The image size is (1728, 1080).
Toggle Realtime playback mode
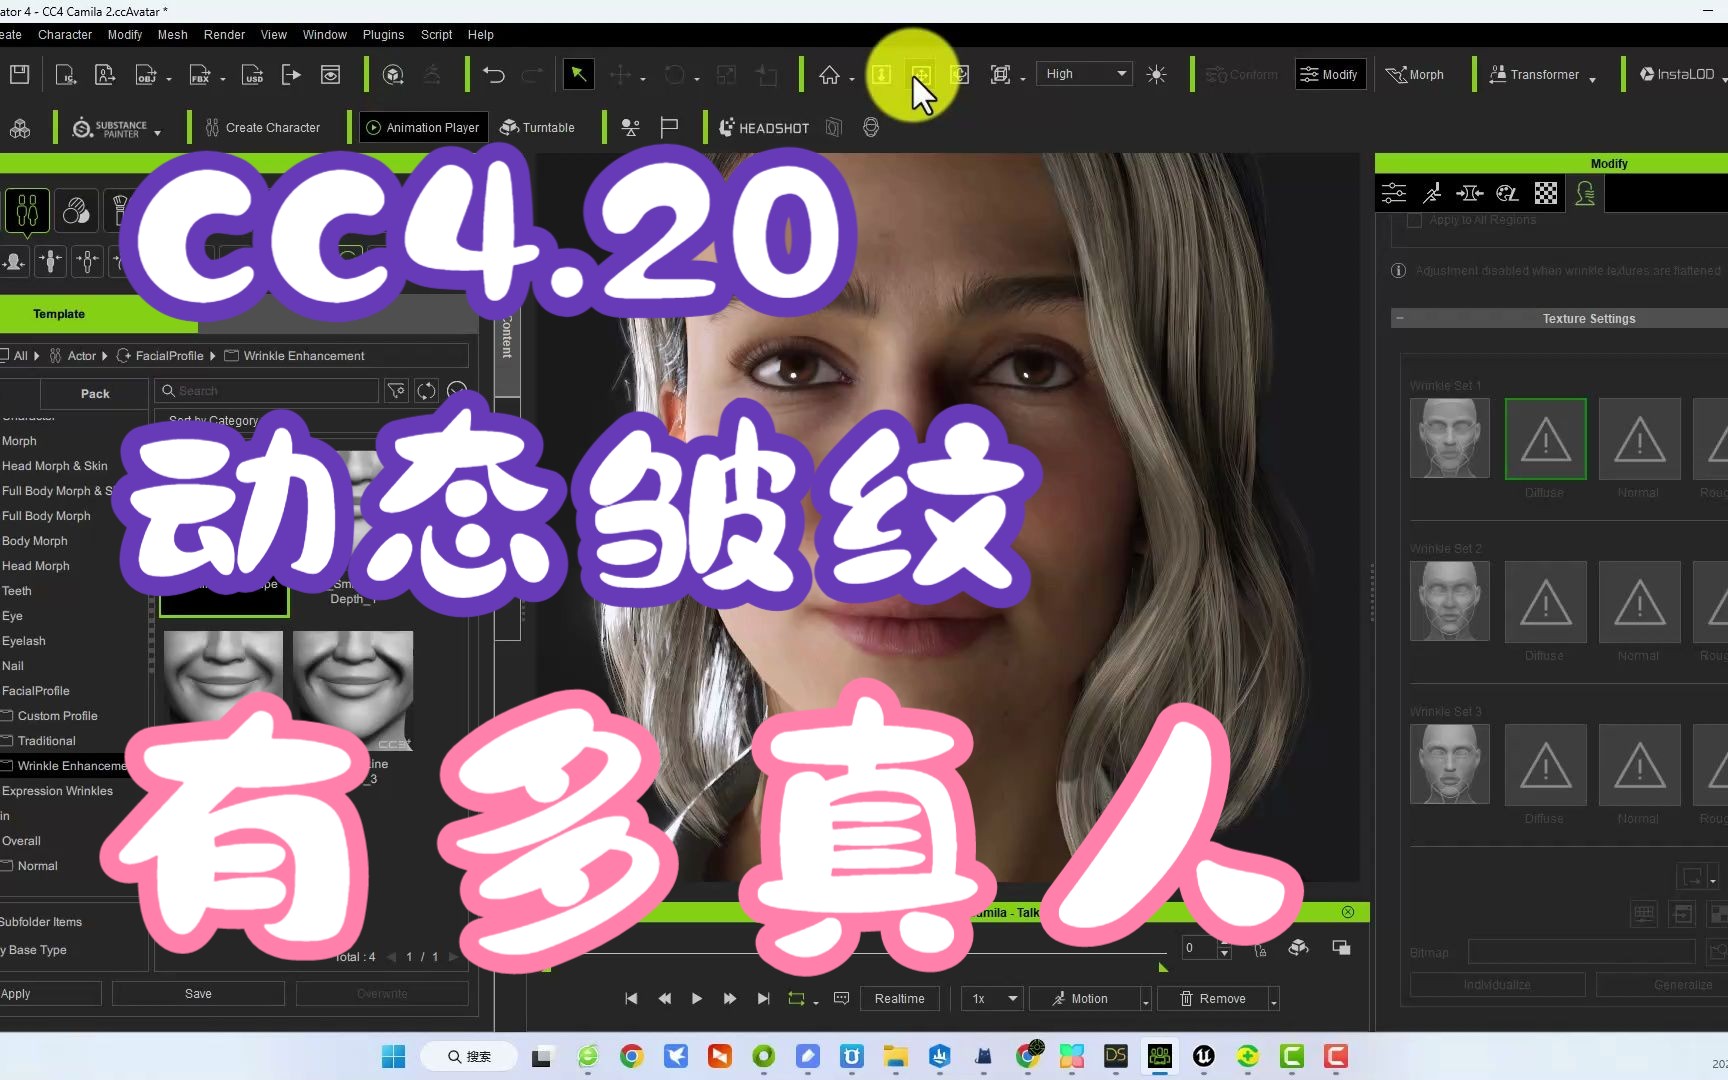click(x=900, y=999)
